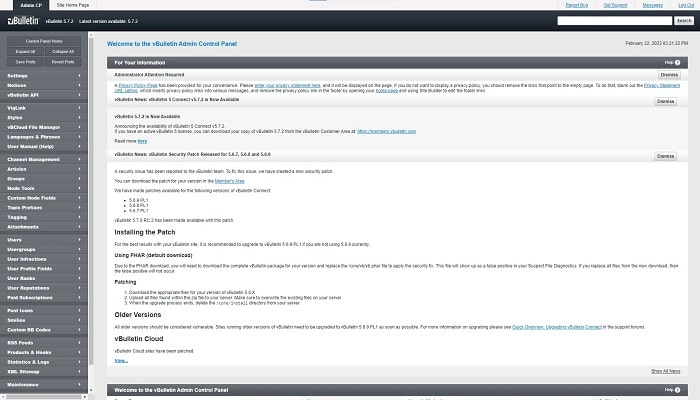Image resolution: width=700 pixels, height=400 pixels.
Task: Click the Show All News link
Action: point(665,371)
